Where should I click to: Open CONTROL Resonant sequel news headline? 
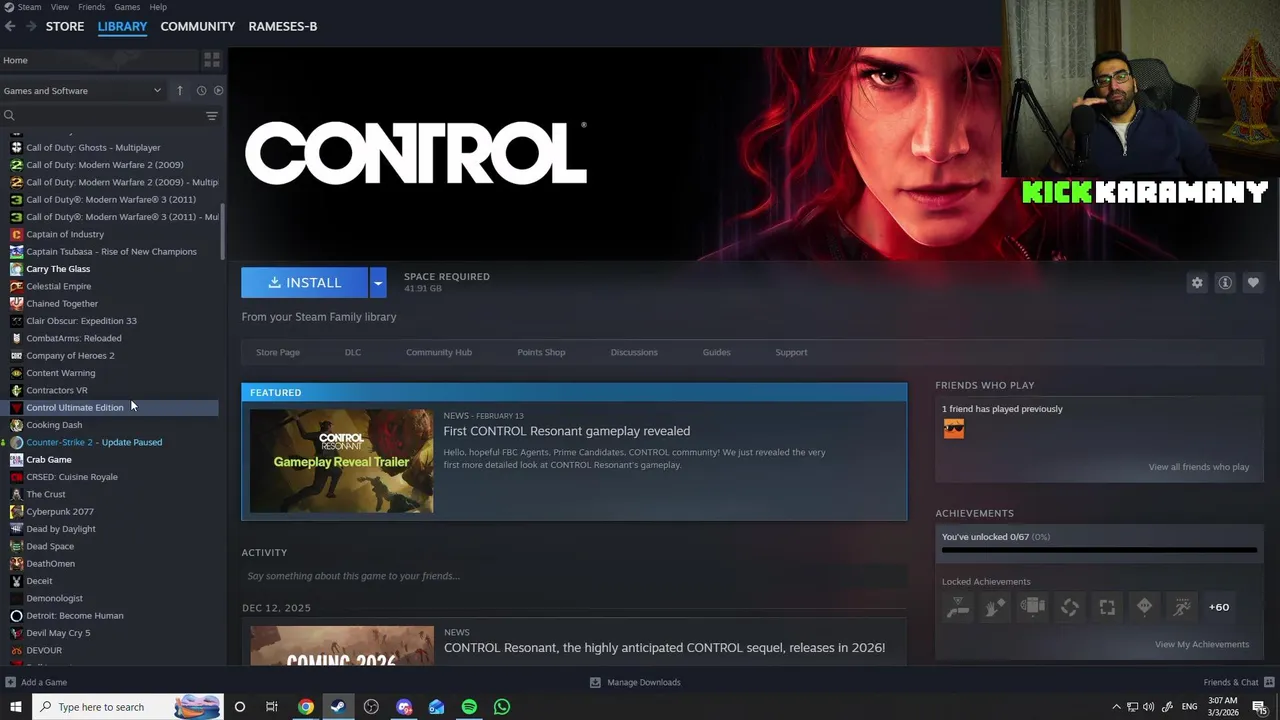[664, 648]
